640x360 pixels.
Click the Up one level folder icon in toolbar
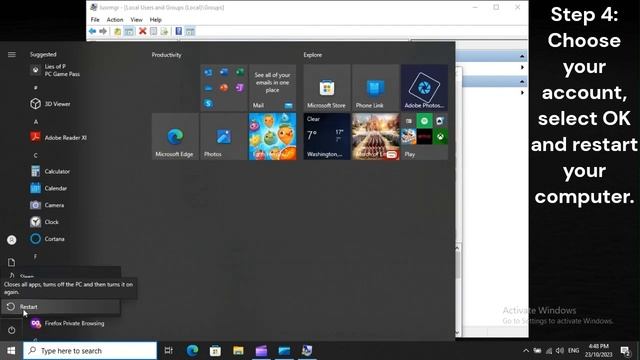[118, 31]
